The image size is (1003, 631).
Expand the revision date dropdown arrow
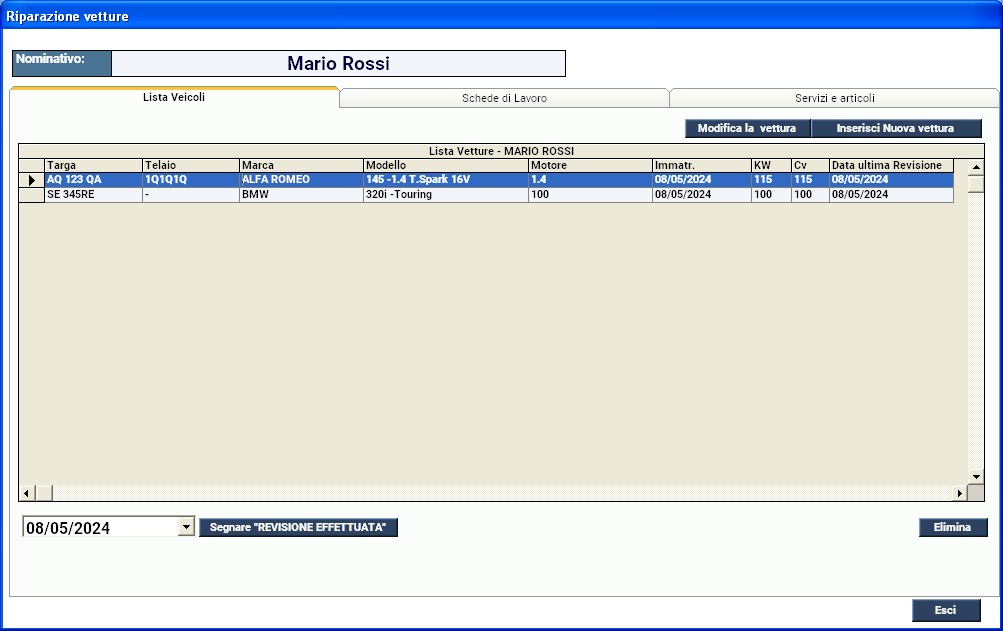click(x=185, y=527)
